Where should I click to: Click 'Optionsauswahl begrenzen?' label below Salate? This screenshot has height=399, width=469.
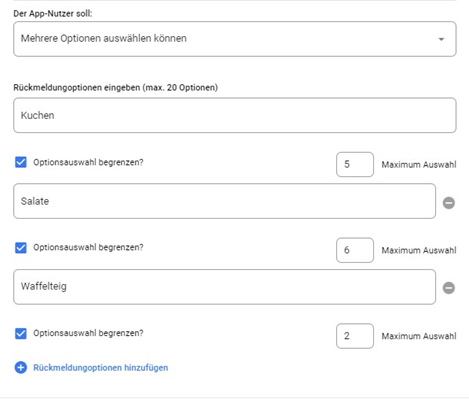(x=88, y=247)
